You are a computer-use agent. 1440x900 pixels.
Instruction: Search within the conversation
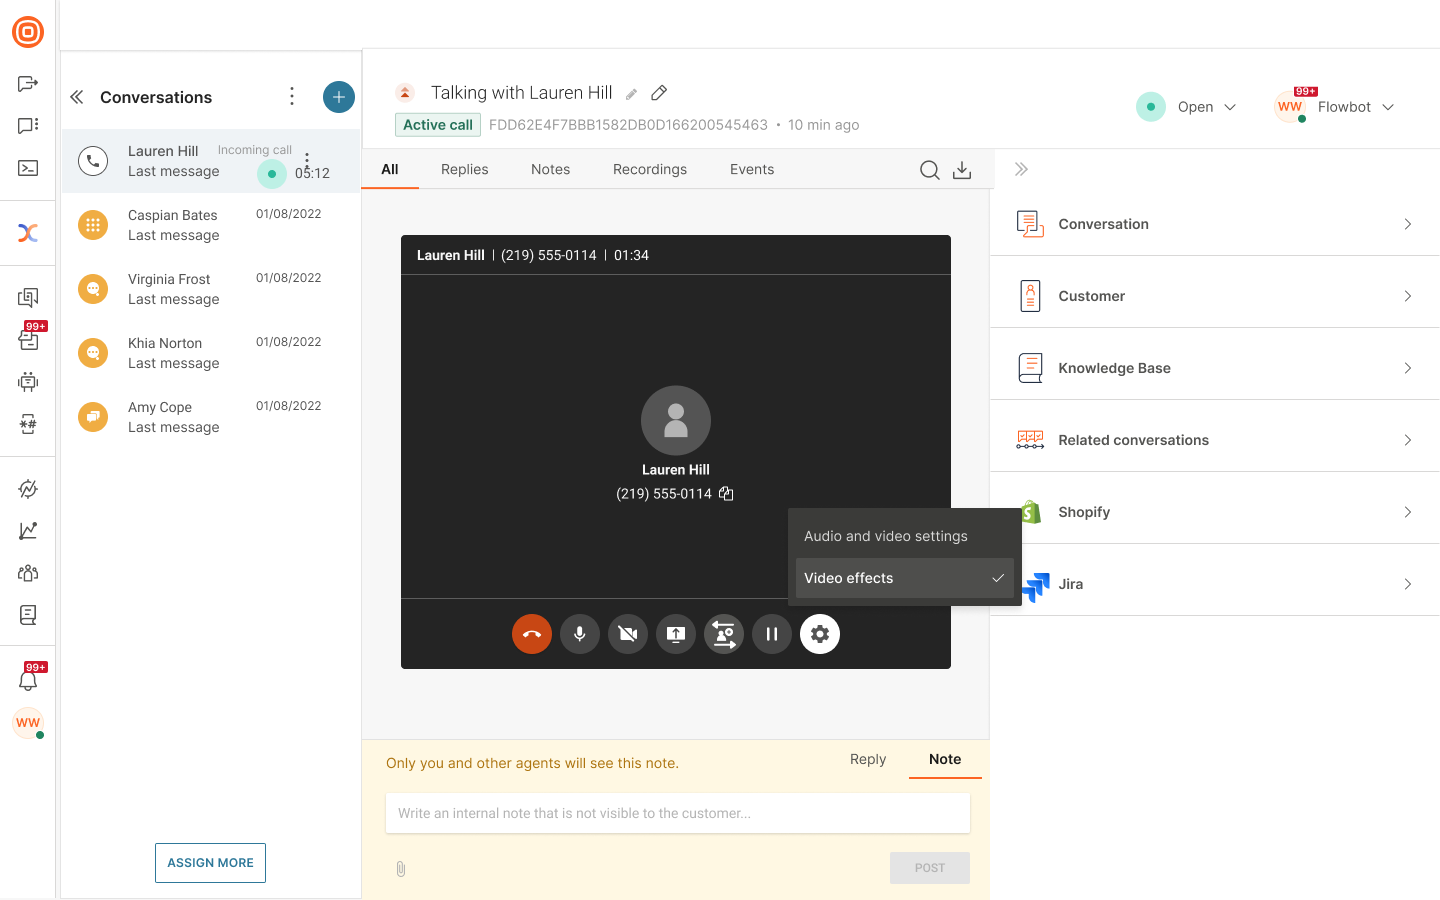click(929, 170)
